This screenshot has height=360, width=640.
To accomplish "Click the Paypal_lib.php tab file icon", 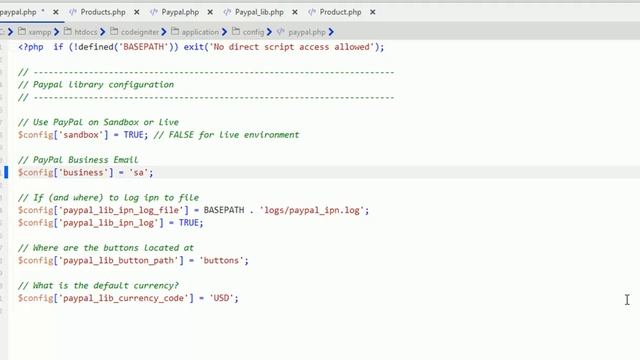I will pyautogui.click(x=227, y=12).
